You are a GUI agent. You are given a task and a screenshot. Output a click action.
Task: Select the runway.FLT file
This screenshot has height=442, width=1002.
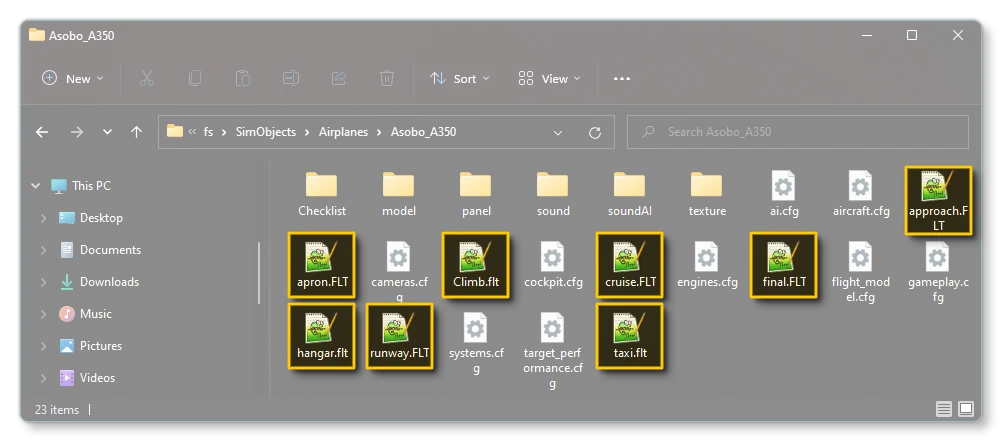tap(399, 336)
